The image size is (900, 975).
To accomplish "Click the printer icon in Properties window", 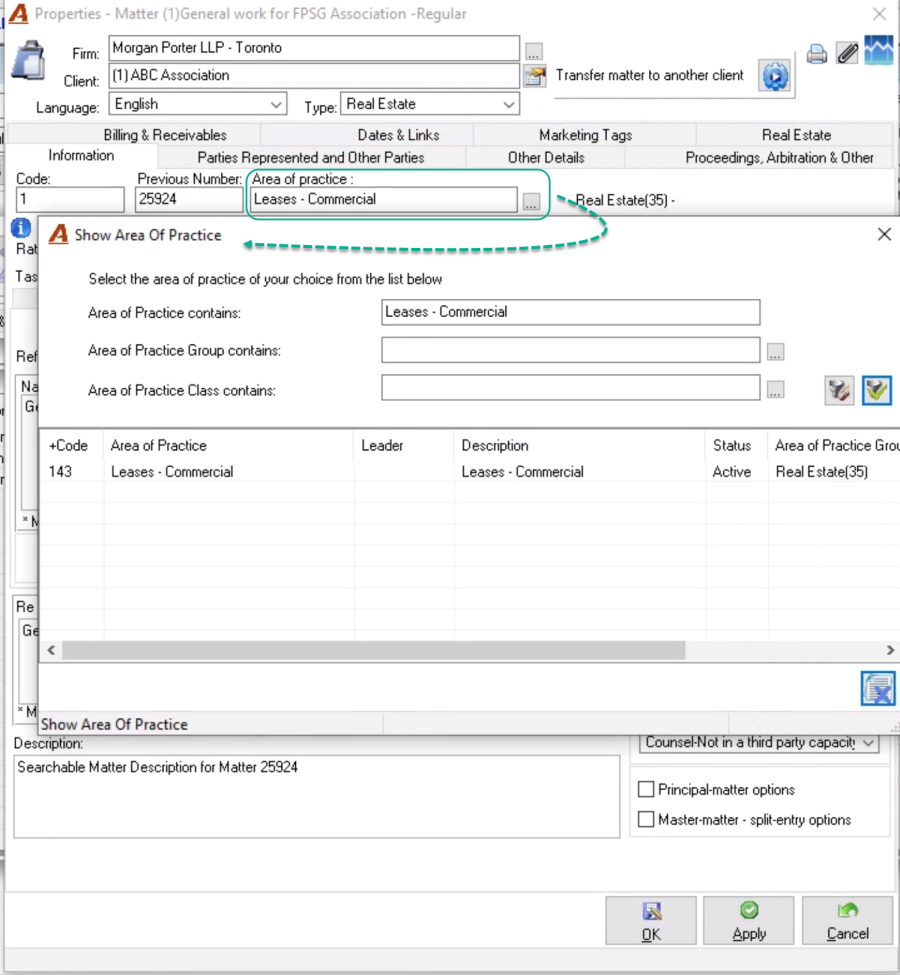I will [817, 55].
